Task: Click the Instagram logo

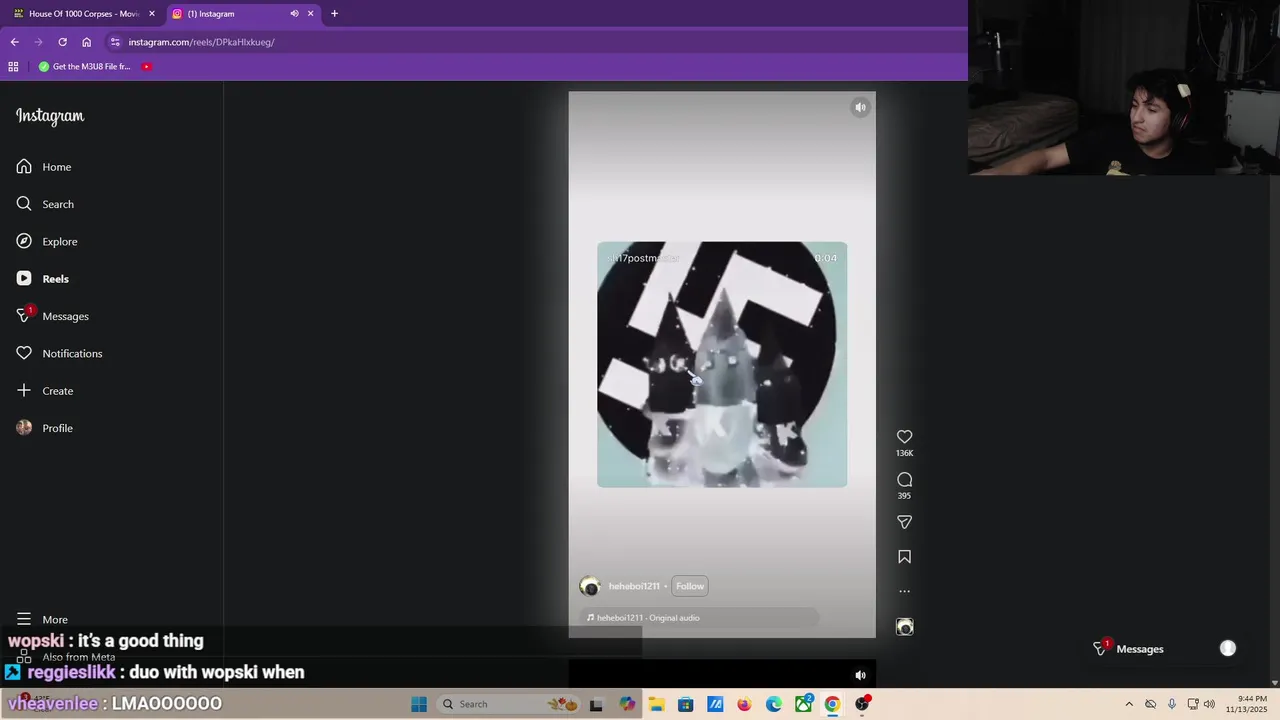Action: point(50,116)
